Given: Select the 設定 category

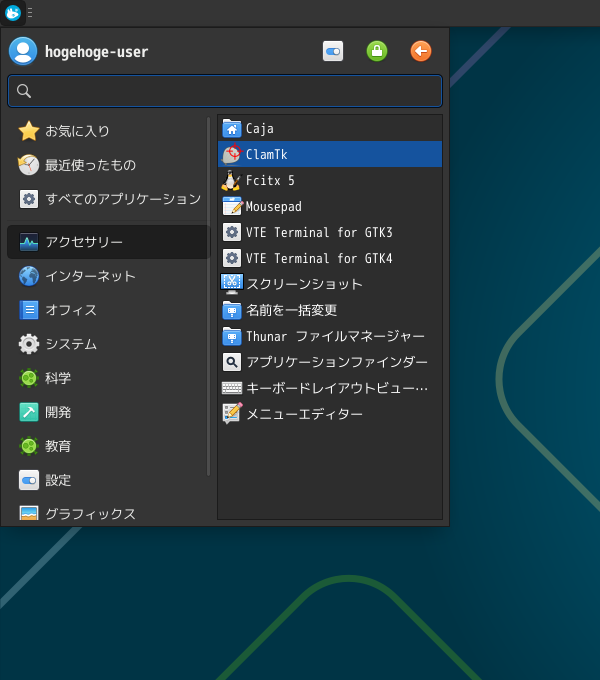Looking at the screenshot, I should pos(109,480).
